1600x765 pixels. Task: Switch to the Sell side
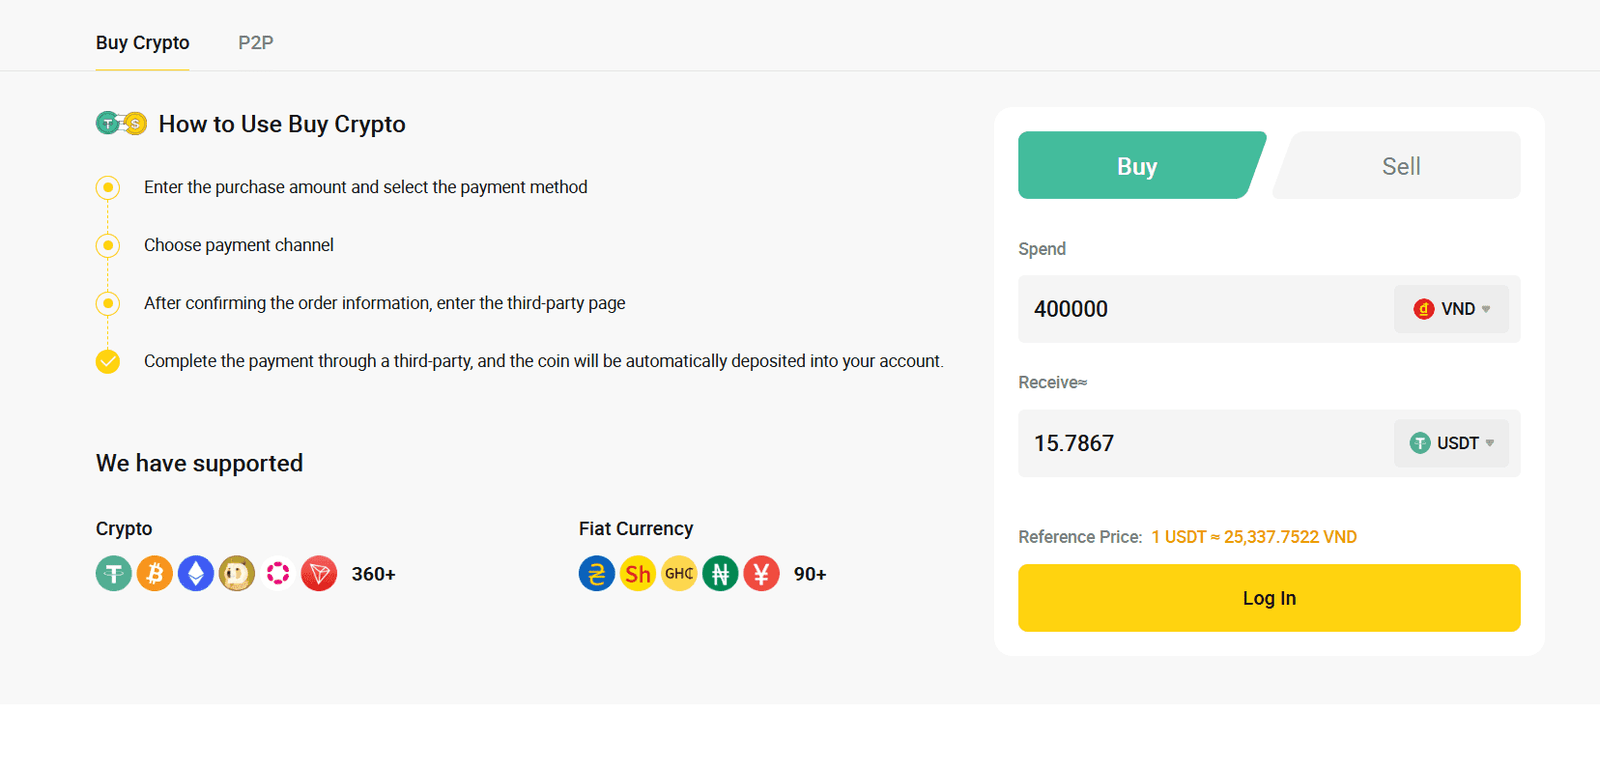tap(1398, 165)
